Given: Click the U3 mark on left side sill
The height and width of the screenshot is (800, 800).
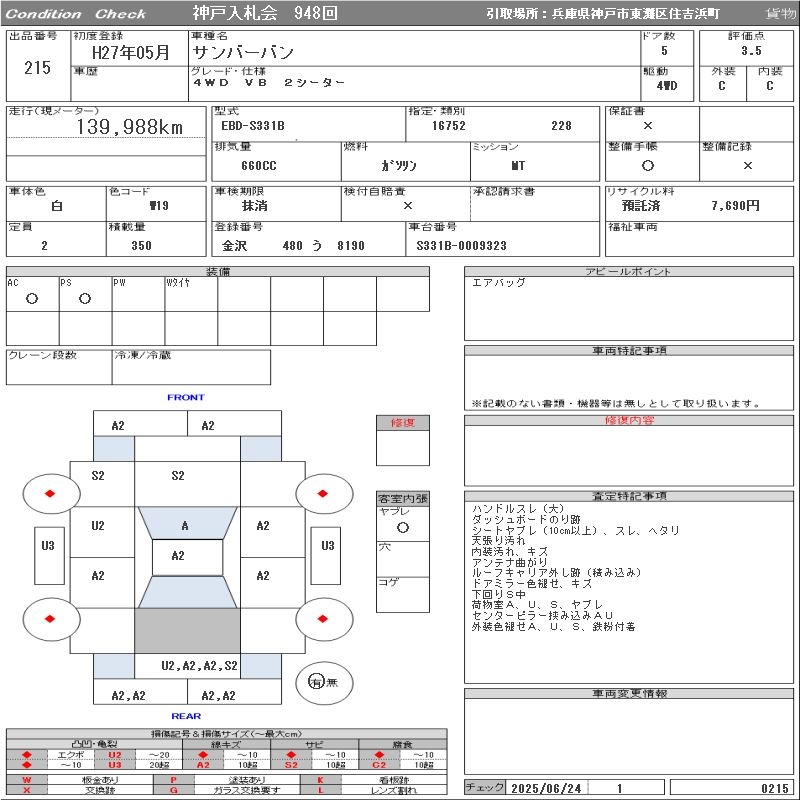Looking at the screenshot, I should pyautogui.click(x=48, y=545).
